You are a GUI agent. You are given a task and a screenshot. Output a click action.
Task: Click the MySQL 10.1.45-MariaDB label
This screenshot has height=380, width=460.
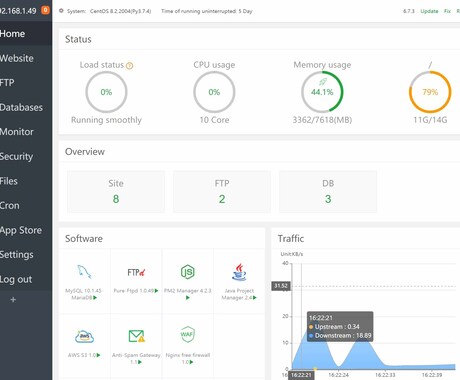[84, 294]
